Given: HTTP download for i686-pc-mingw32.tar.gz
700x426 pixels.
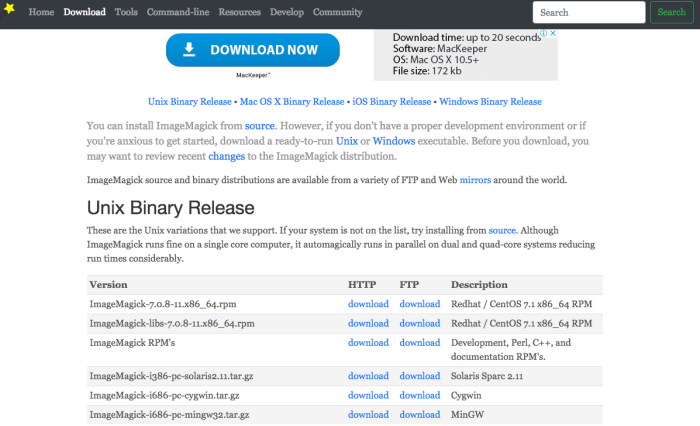Looking at the screenshot, I should [x=368, y=414].
